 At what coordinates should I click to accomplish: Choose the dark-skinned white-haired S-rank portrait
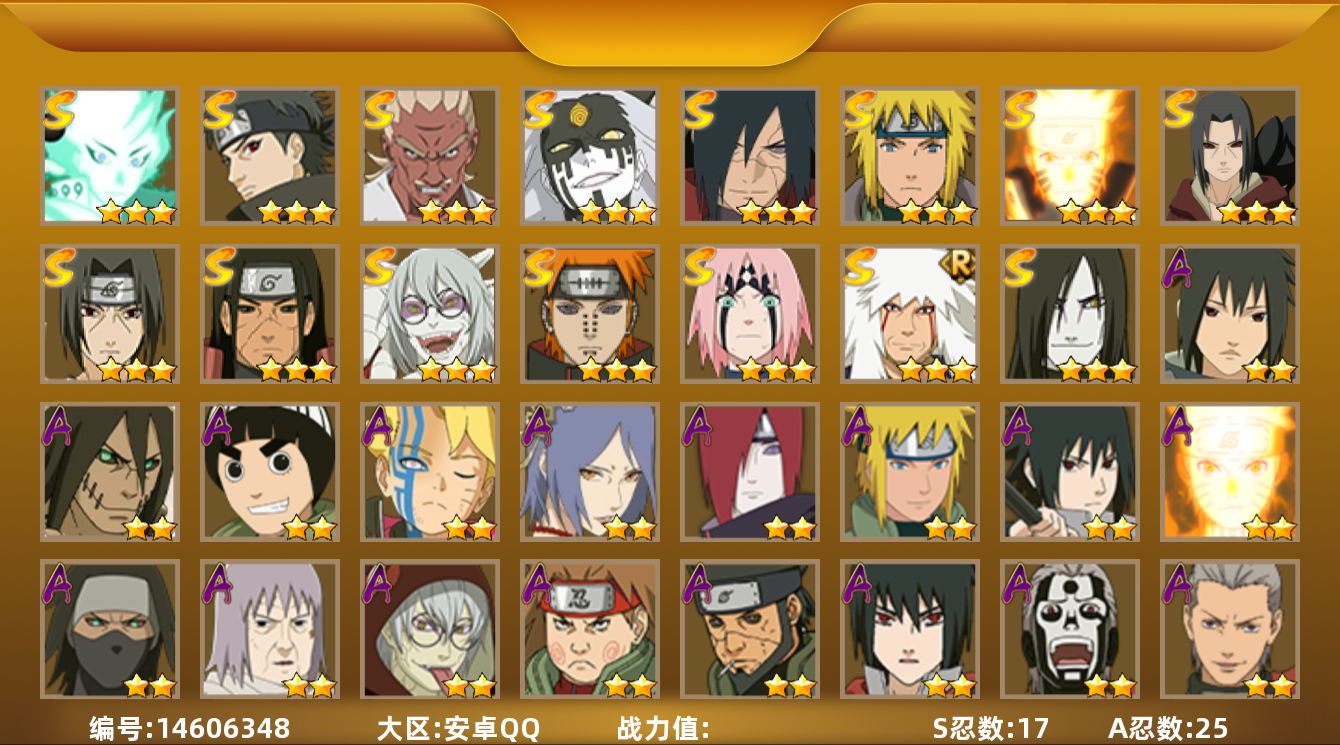coord(430,156)
